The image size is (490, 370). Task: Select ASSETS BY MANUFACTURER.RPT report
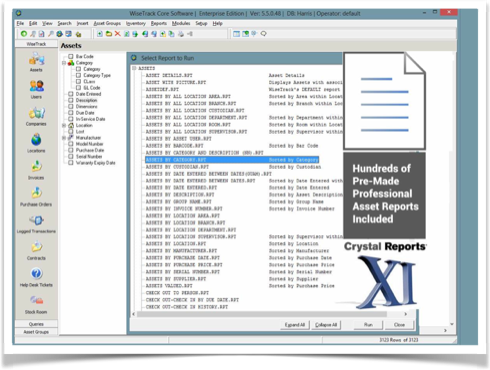[x=181, y=251]
